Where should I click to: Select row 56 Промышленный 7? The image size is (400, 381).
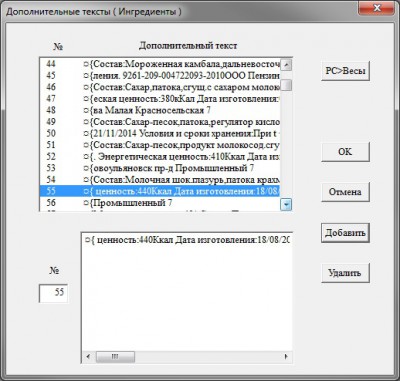click(160, 203)
